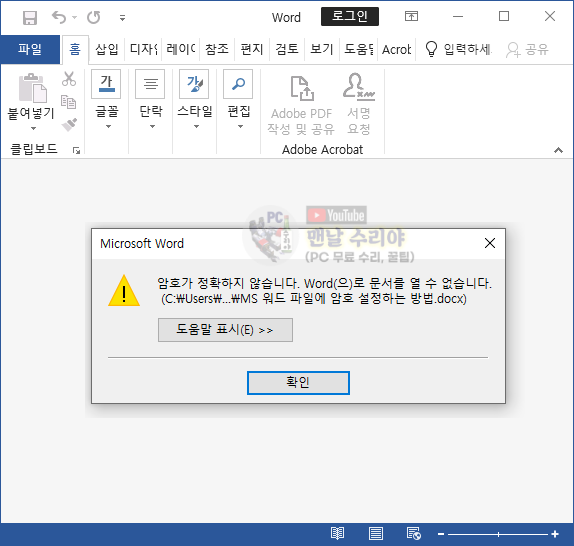Expand the 단락 group dropdown arrow

tap(152, 127)
